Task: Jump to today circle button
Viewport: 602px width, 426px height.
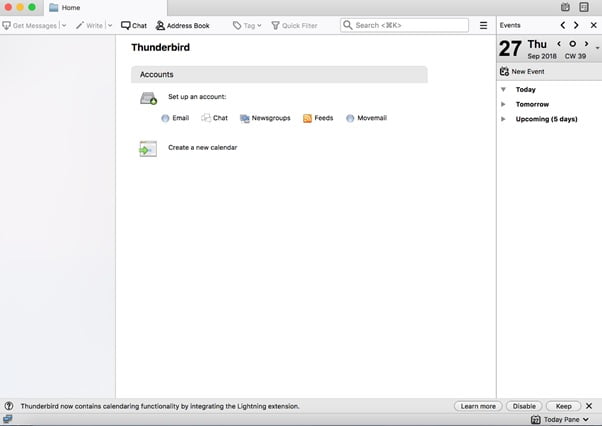Action: coord(572,44)
